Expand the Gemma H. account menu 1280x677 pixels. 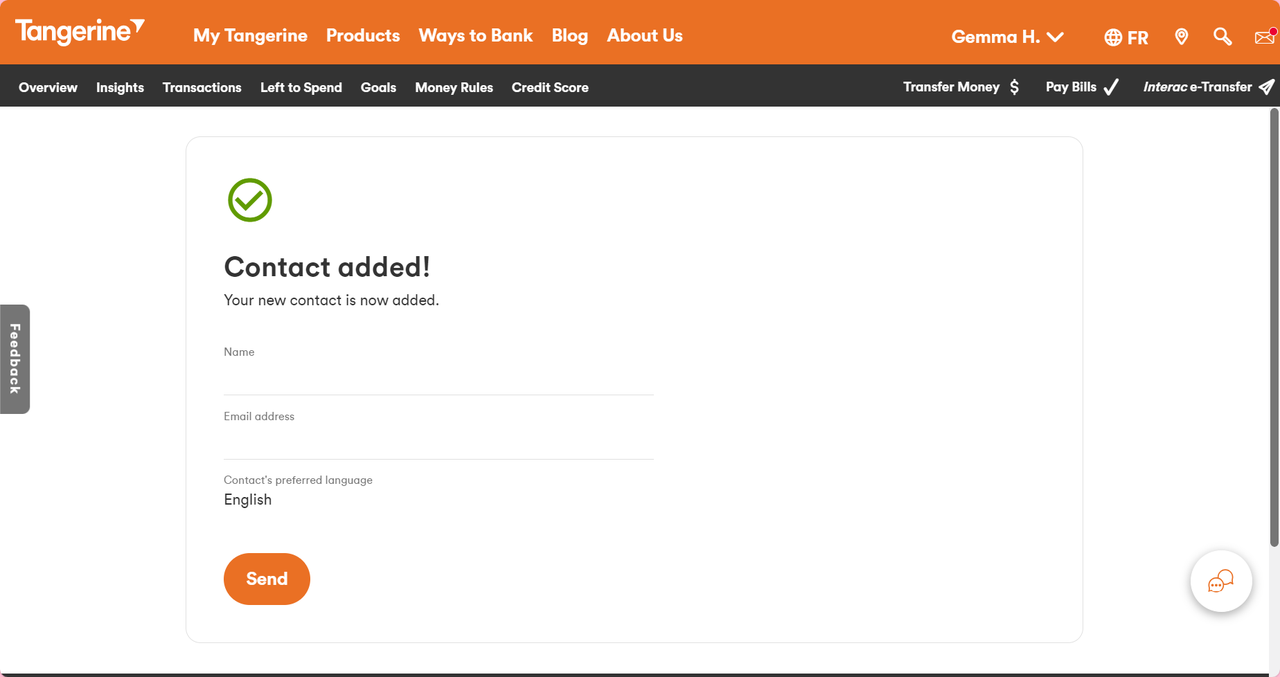point(1007,36)
